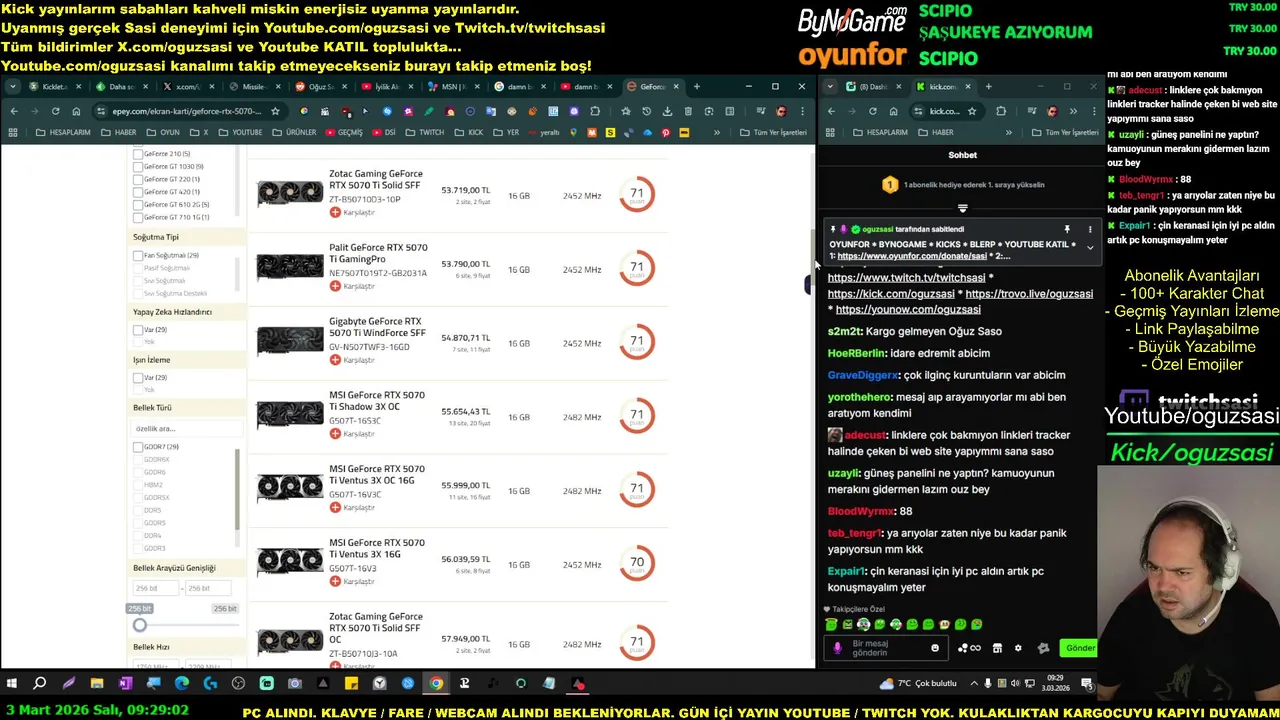Switch to (8) Dashboard tab in Kick window
The width and height of the screenshot is (1280, 720).
click(872, 86)
